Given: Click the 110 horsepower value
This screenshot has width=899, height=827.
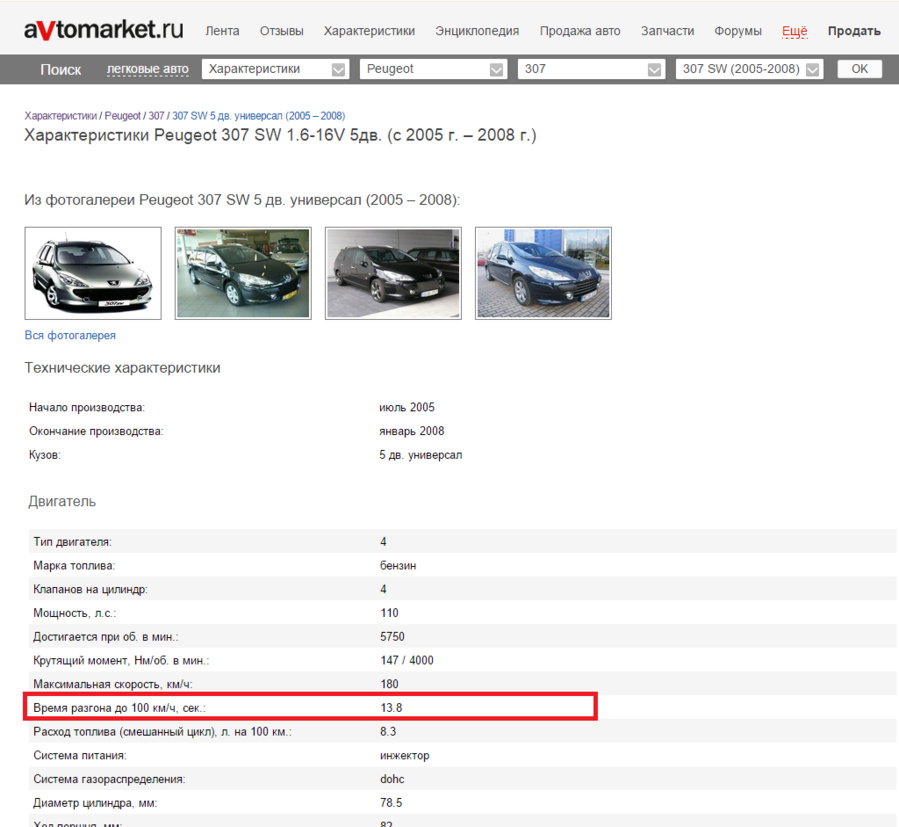Looking at the screenshot, I should click(389, 613).
